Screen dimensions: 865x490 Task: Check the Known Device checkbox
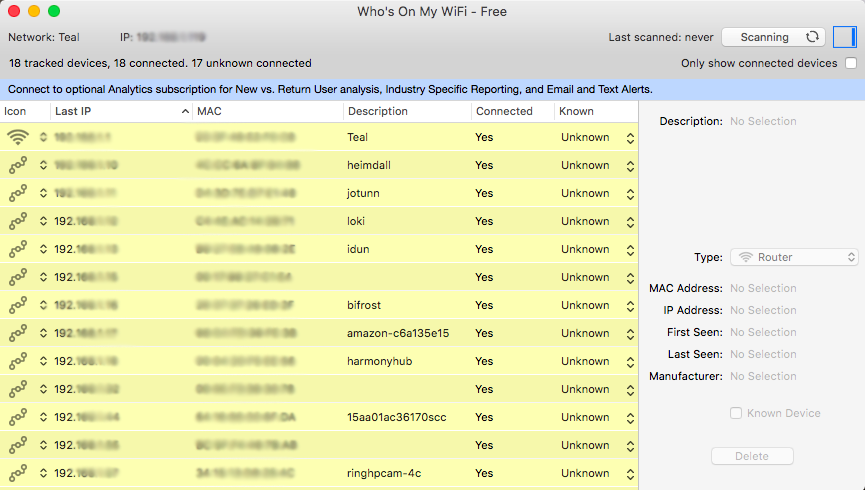point(736,413)
